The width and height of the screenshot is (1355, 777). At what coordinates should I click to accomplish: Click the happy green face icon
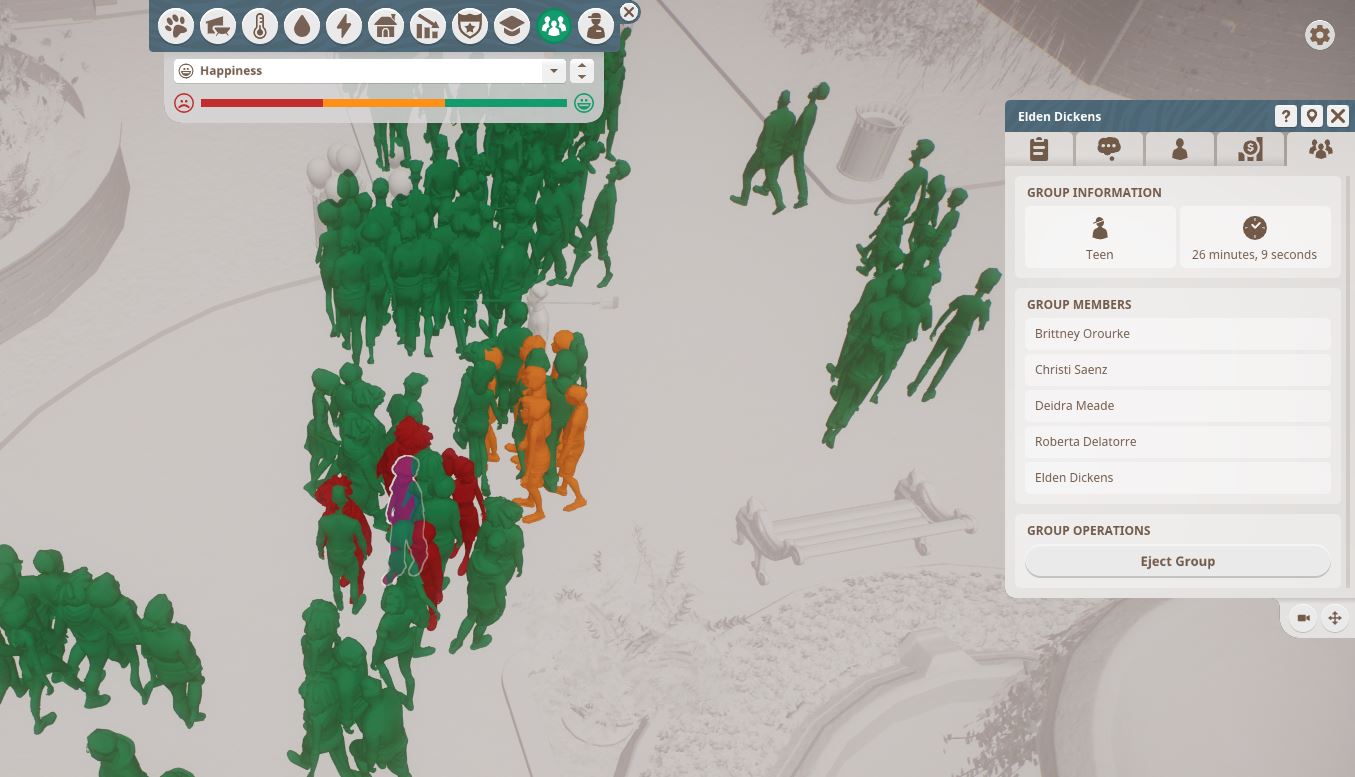click(584, 103)
